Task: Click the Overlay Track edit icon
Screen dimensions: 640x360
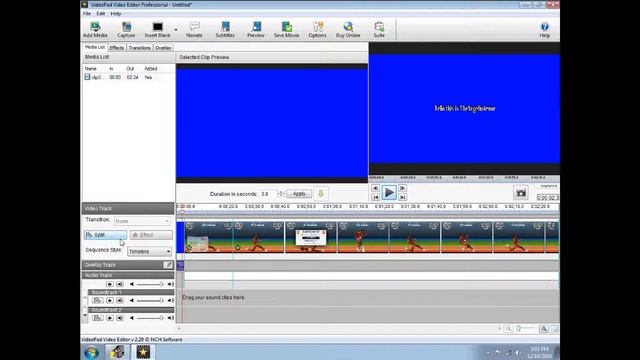Action: (168, 265)
